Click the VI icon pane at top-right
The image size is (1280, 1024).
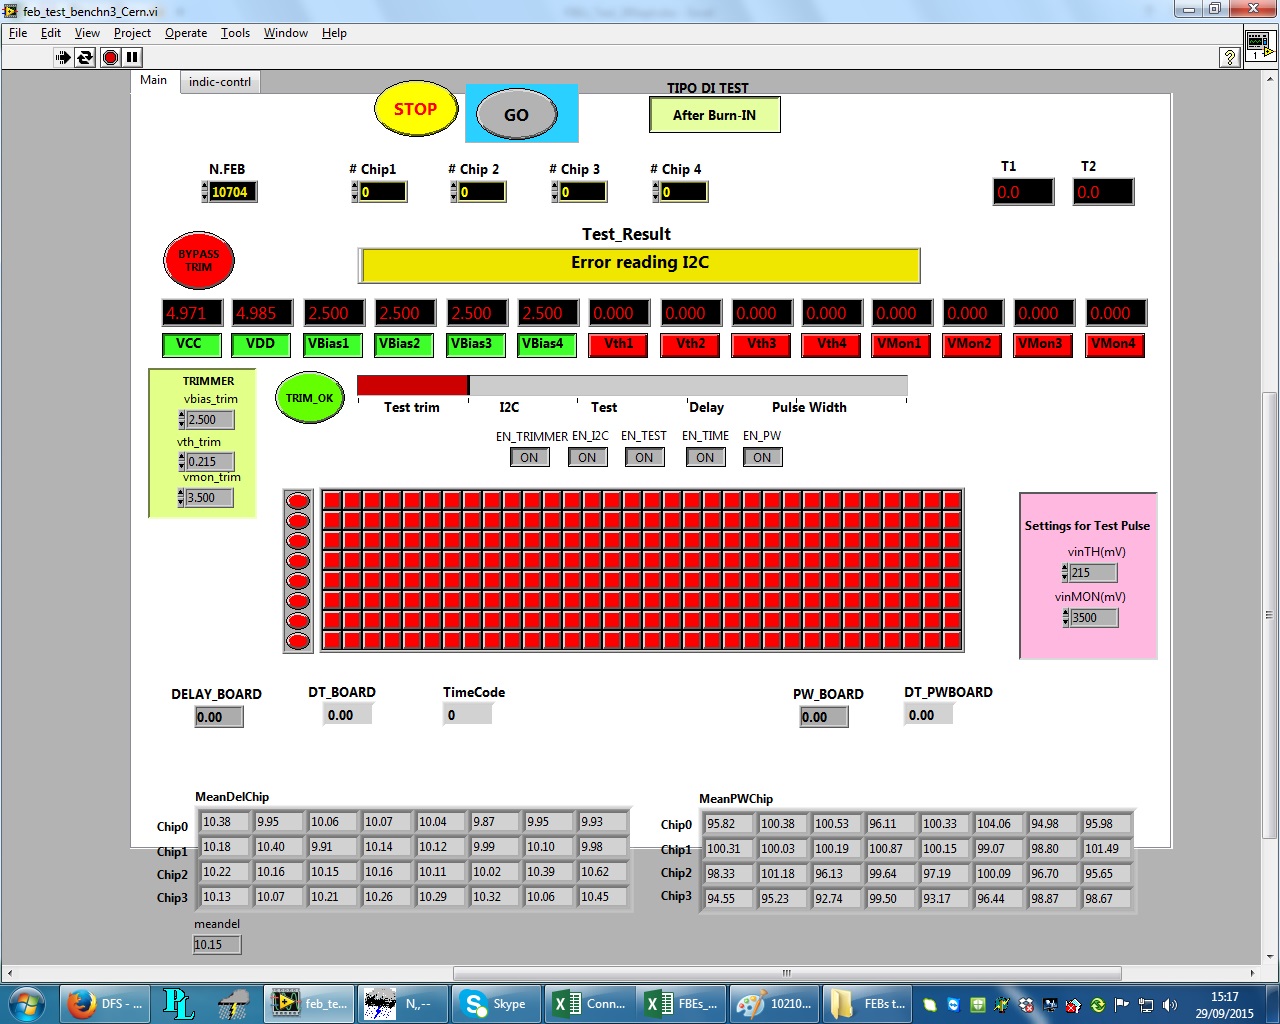coord(1259,45)
